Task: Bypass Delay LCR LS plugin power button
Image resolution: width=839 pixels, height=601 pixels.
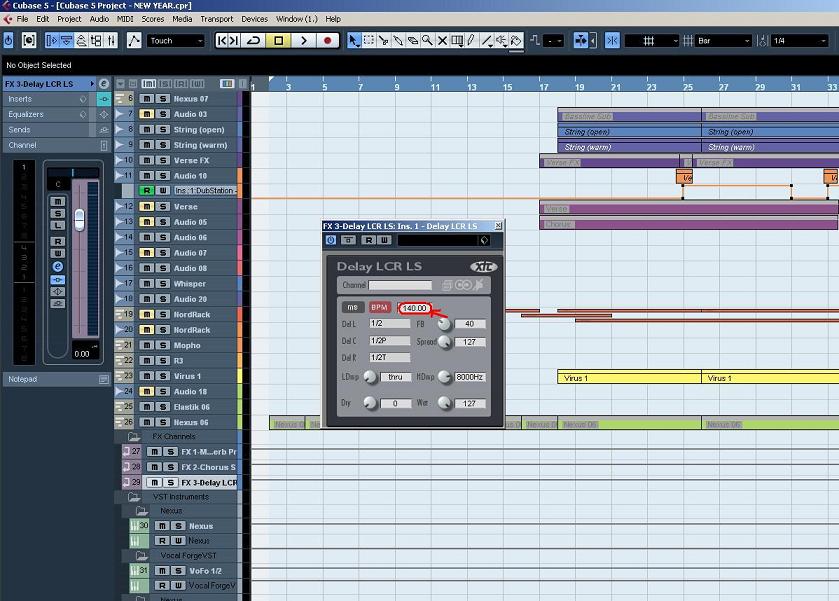Action: 331,240
